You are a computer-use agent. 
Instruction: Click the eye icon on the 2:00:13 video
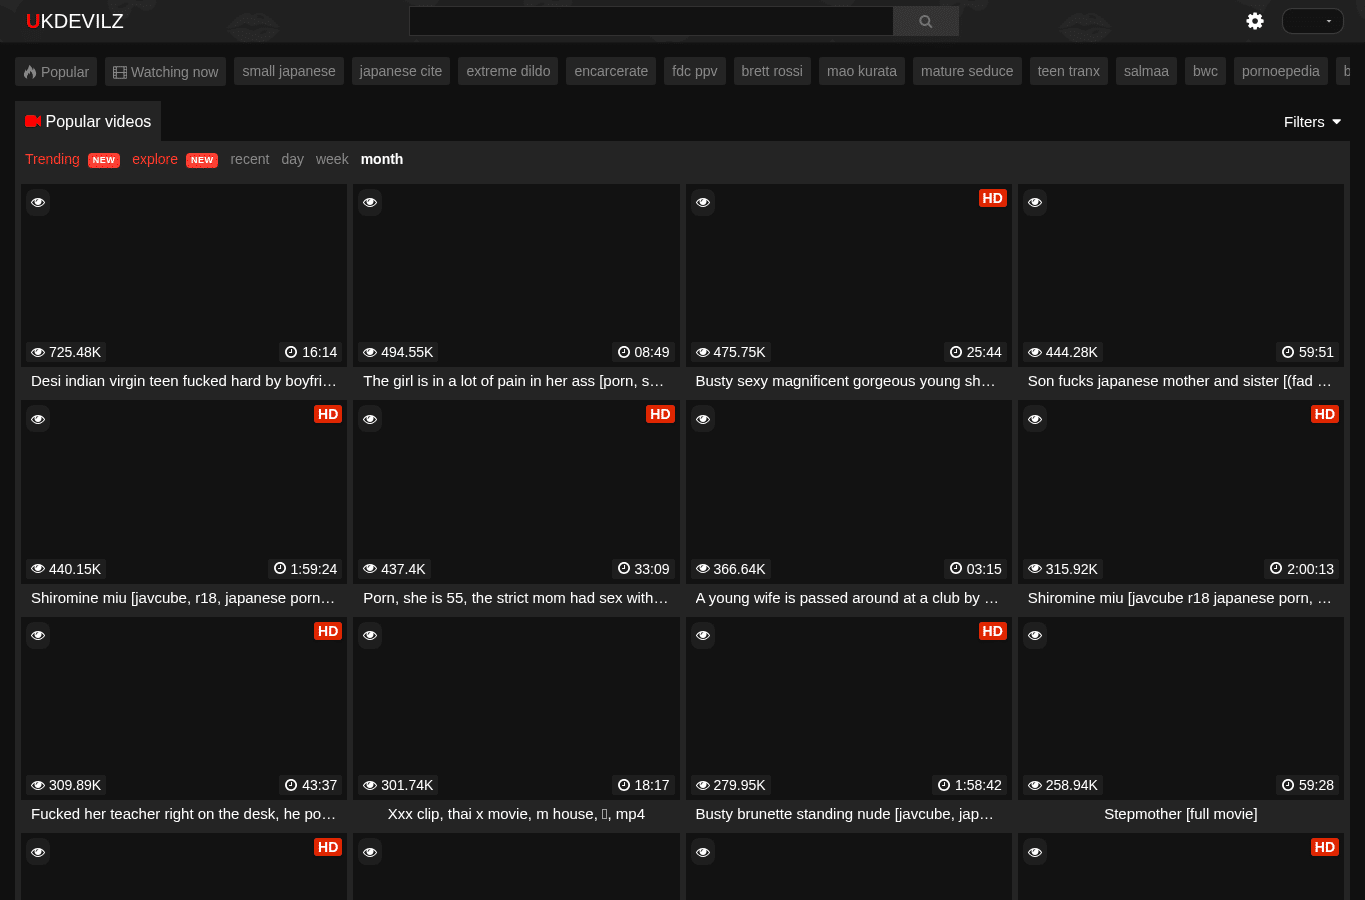(1035, 419)
